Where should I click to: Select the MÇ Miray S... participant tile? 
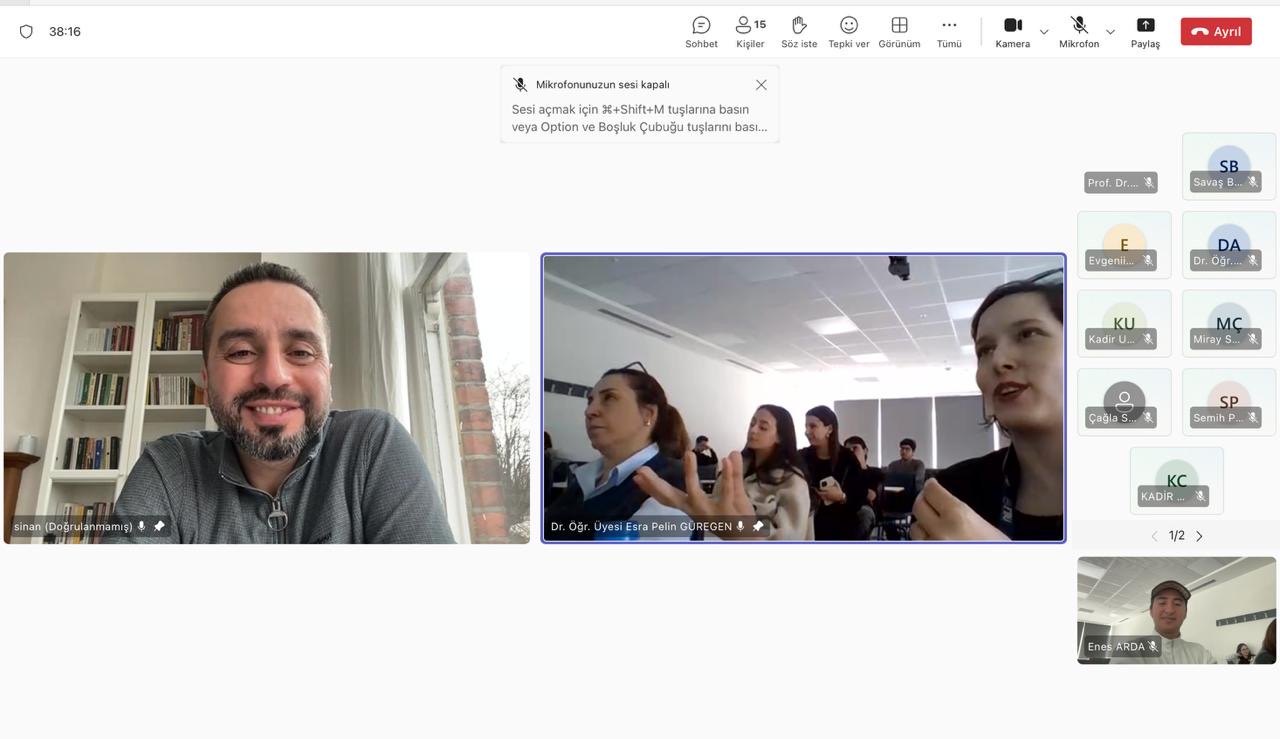1229,323
